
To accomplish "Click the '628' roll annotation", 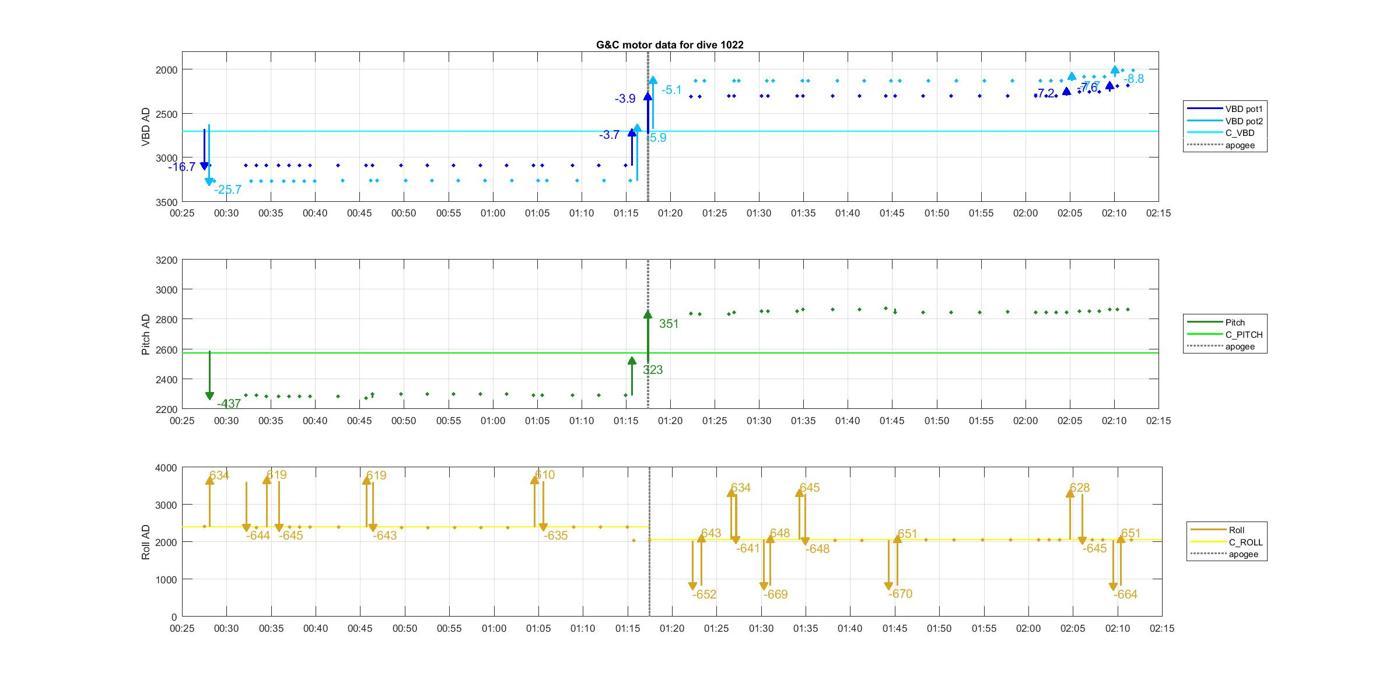I will [x=1080, y=488].
